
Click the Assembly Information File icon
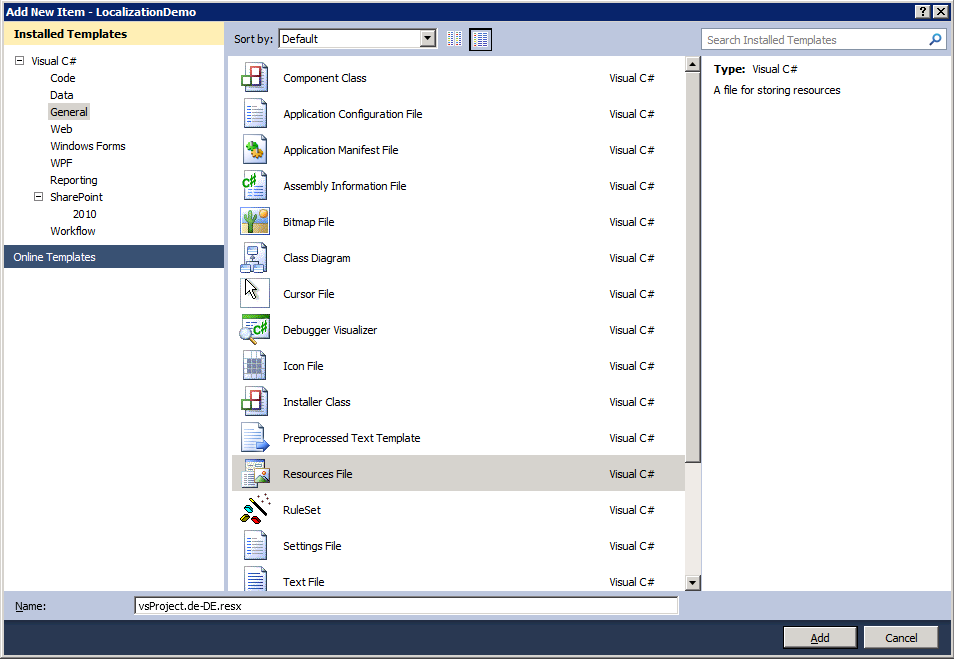point(254,186)
